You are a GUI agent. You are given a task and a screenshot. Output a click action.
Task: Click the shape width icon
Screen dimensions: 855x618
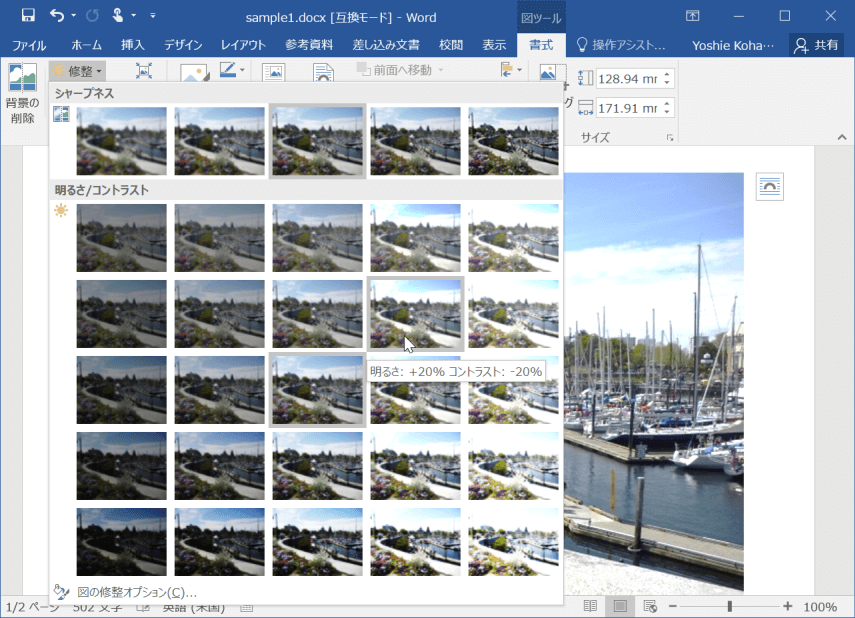(x=585, y=107)
